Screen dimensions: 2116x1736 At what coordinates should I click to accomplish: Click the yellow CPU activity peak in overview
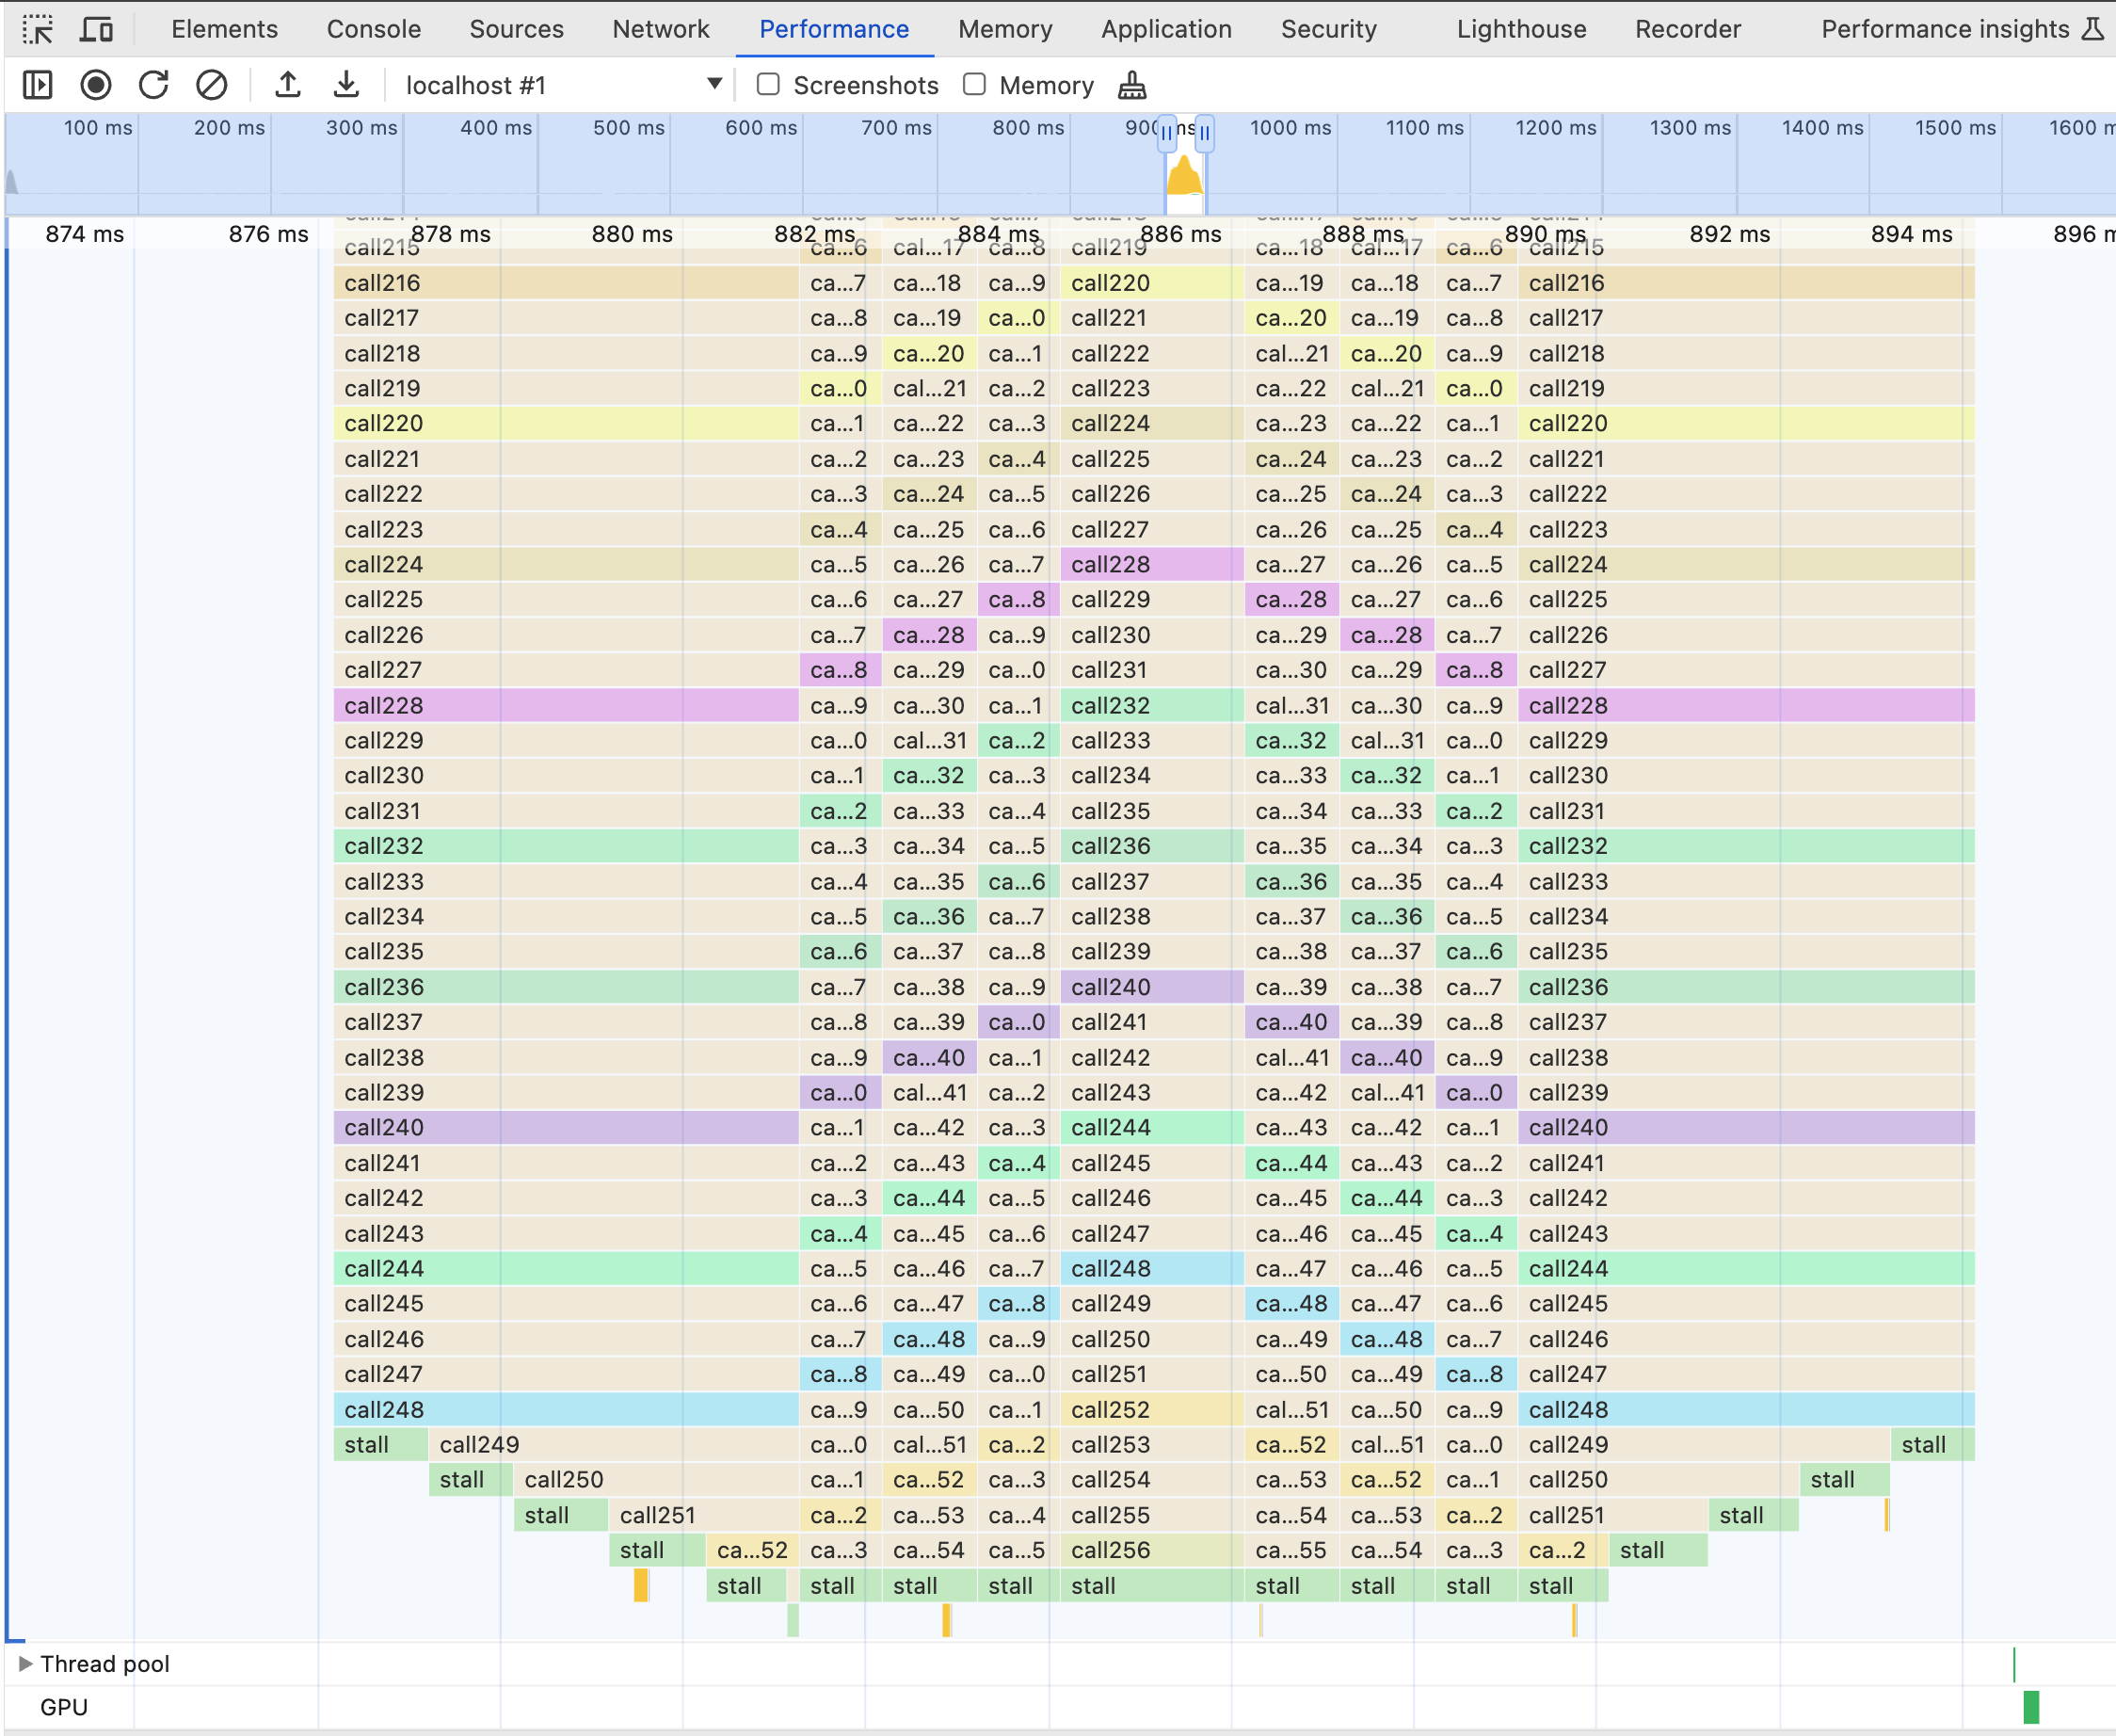tap(1185, 176)
